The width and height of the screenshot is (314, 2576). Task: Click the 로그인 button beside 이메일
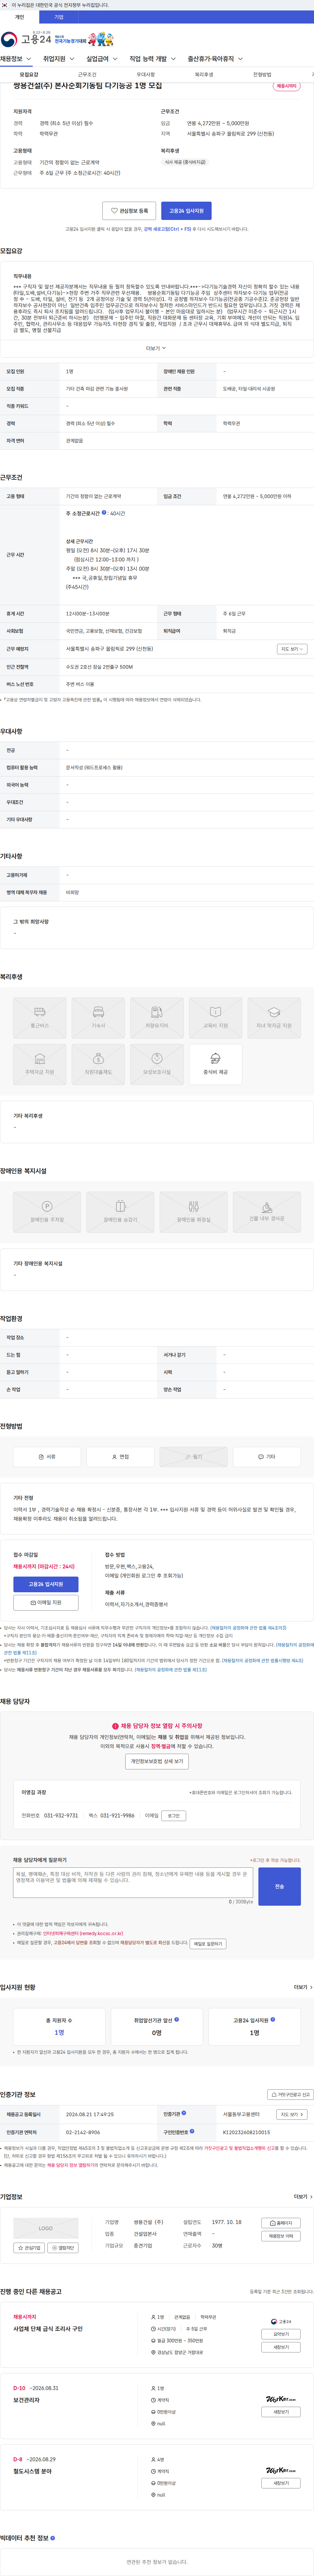click(x=174, y=1815)
